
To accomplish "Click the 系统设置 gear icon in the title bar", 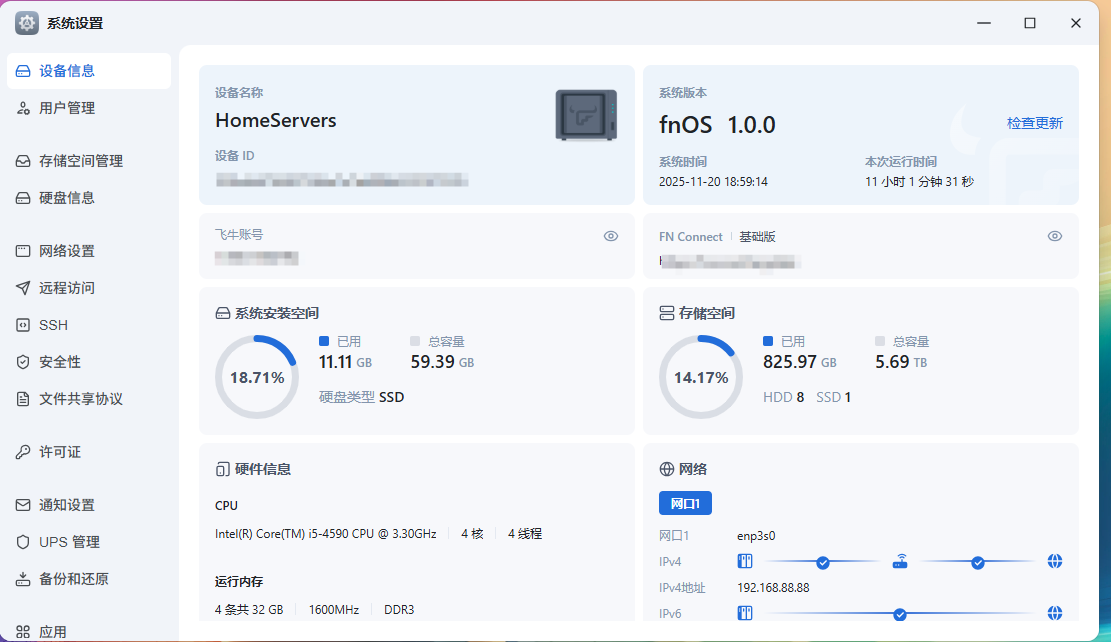I will 27,23.
